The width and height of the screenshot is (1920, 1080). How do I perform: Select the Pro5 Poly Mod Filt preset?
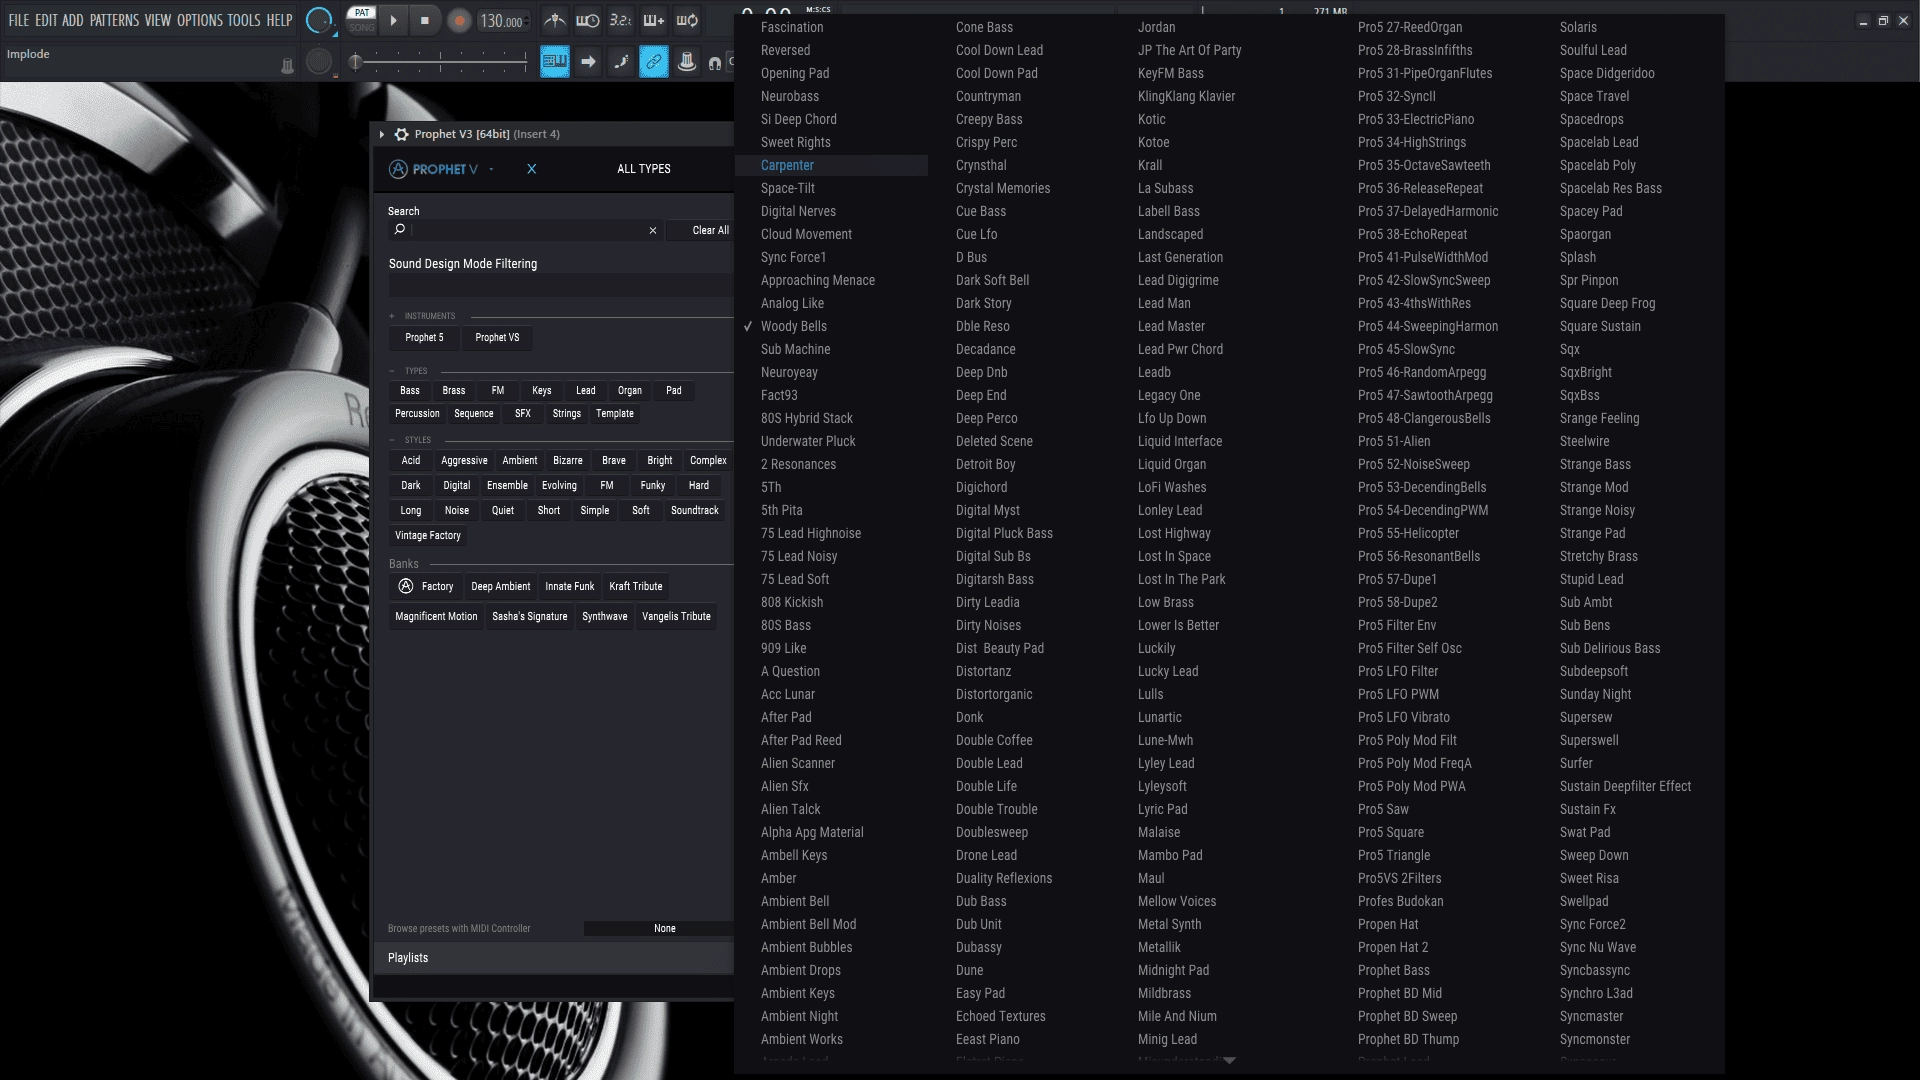[x=1407, y=741]
